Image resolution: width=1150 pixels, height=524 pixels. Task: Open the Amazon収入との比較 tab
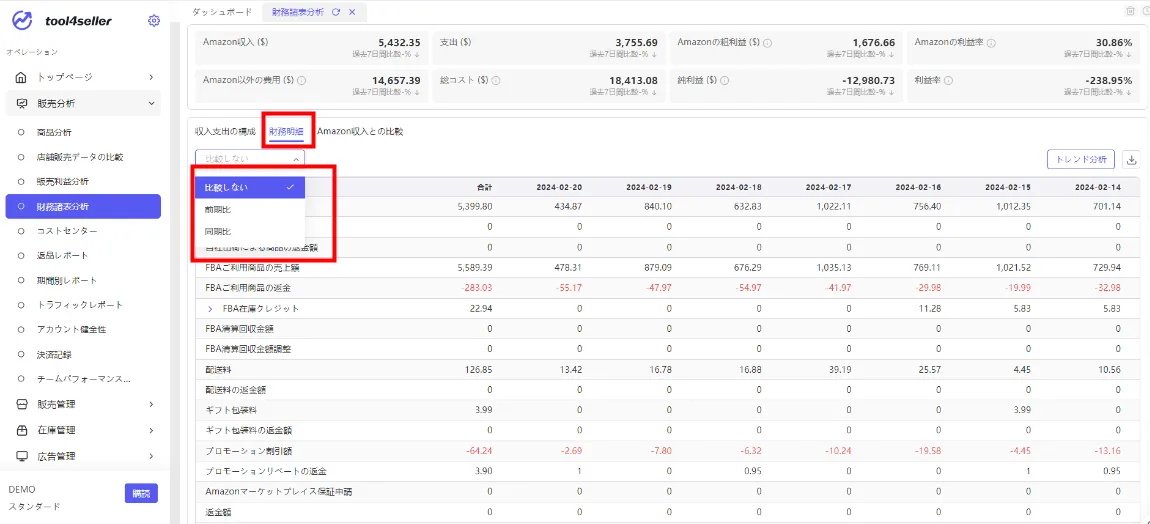click(360, 131)
